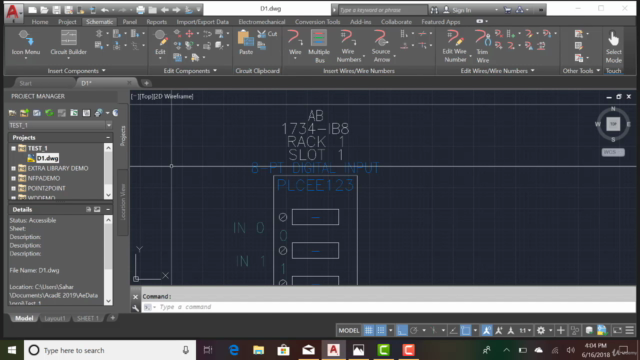Viewport: 640px width, 360px height.
Task: Expand the Insert Components panel dropdown
Action: tap(104, 71)
